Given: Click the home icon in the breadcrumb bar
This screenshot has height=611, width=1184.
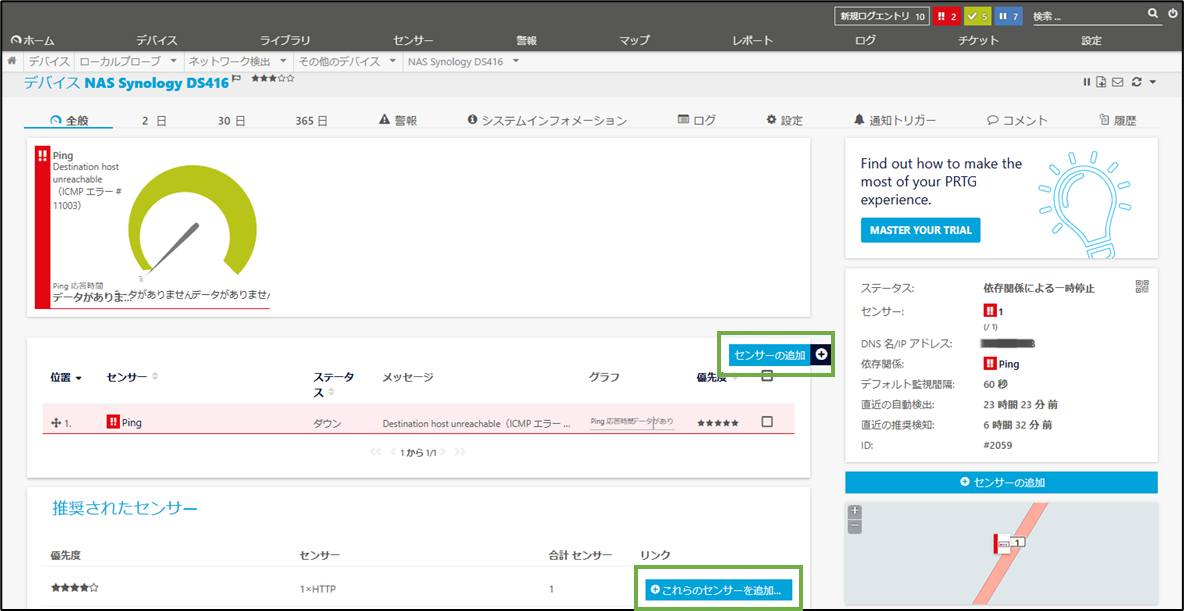Looking at the screenshot, I should click(13, 60).
